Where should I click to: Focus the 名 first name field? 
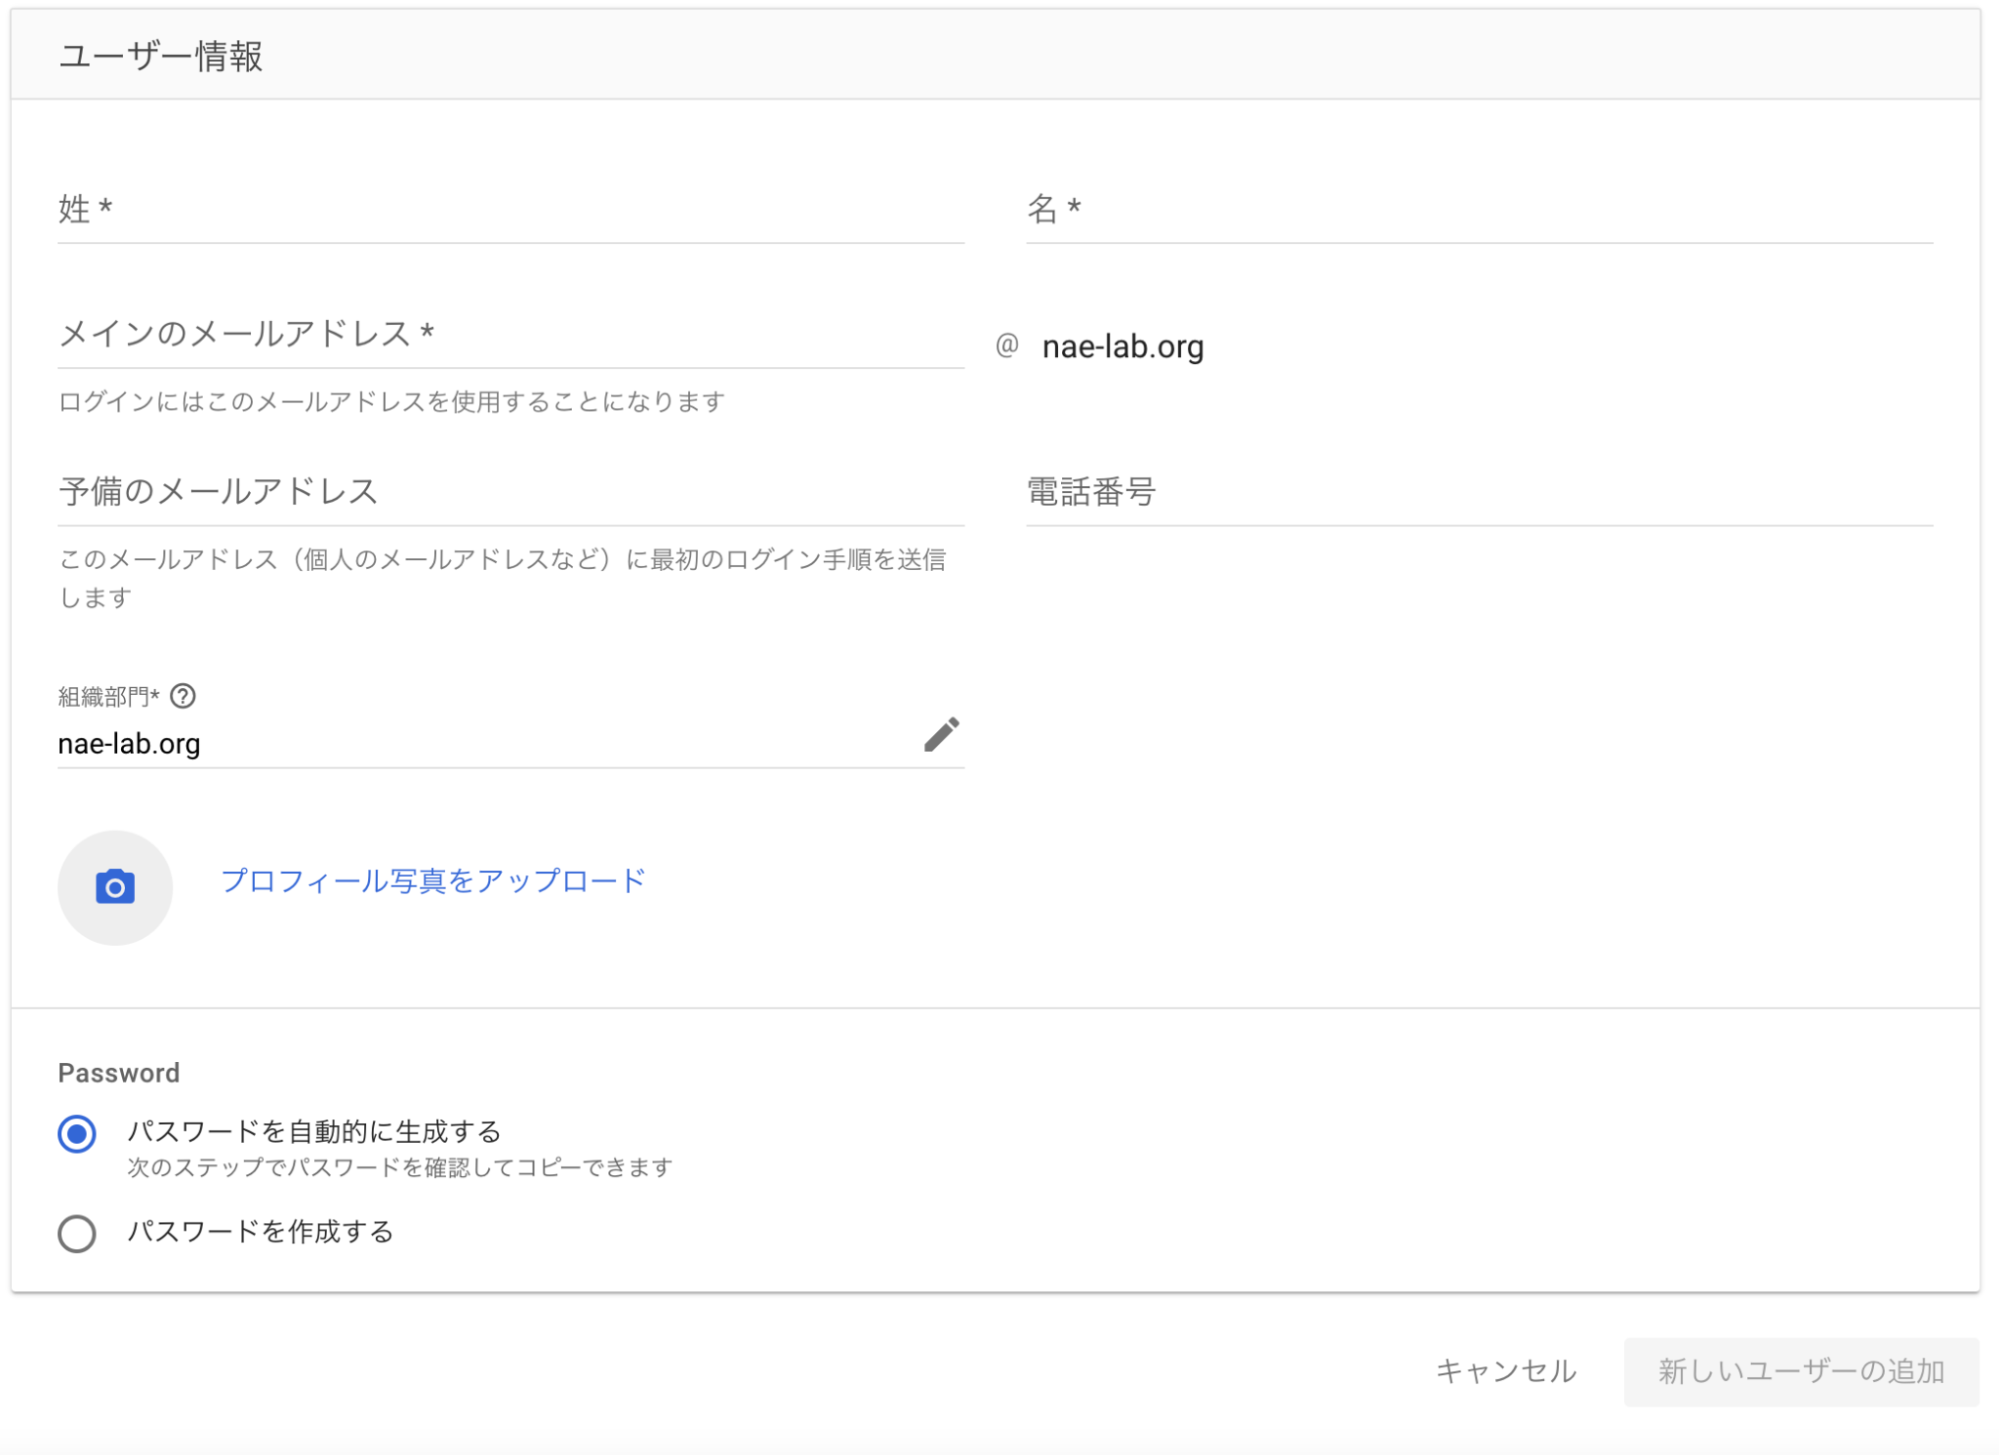pos(1478,210)
